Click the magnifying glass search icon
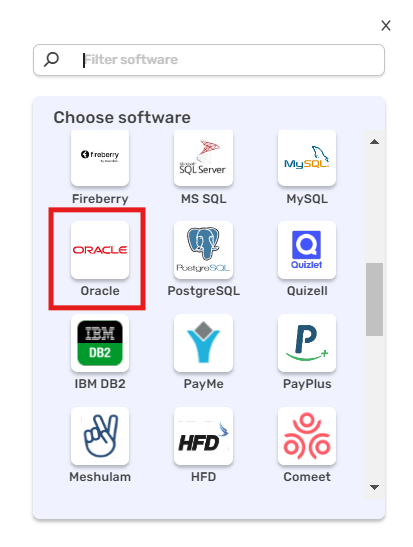The image size is (413, 547). tap(51, 59)
